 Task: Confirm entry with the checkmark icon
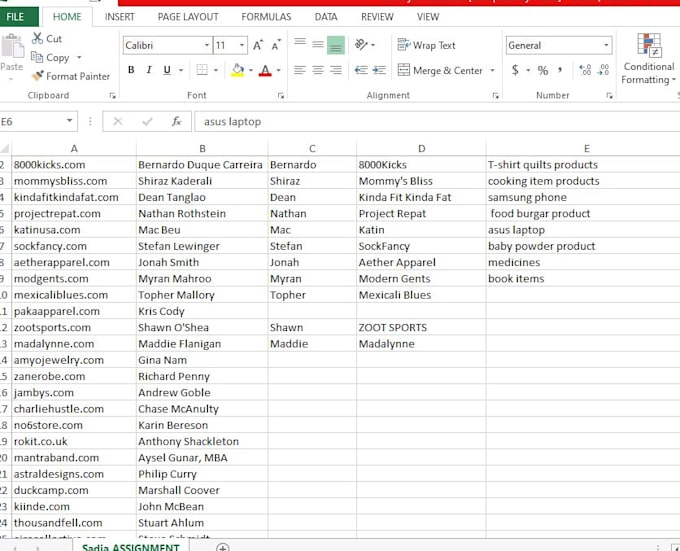tap(147, 121)
